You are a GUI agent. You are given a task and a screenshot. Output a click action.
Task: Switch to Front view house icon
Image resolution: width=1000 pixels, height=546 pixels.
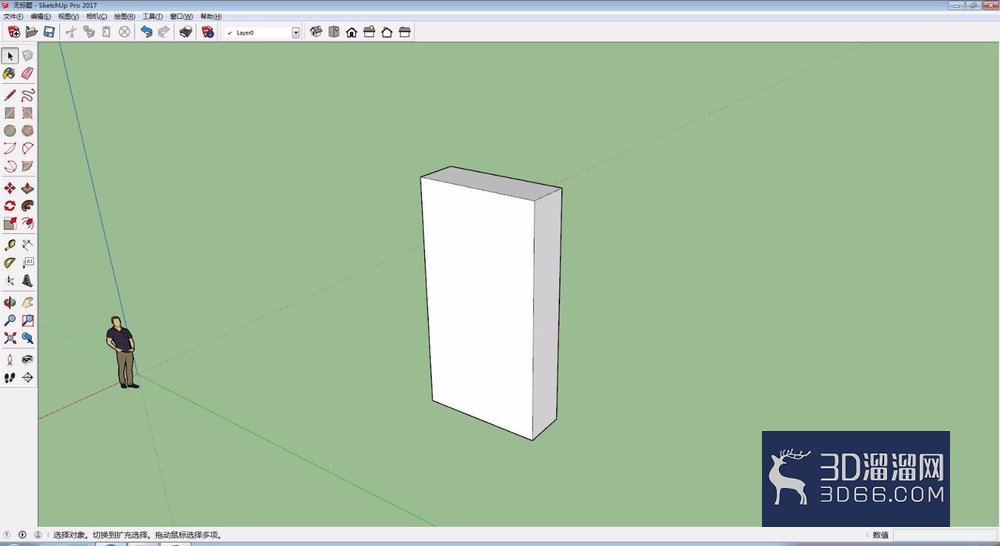tap(351, 32)
